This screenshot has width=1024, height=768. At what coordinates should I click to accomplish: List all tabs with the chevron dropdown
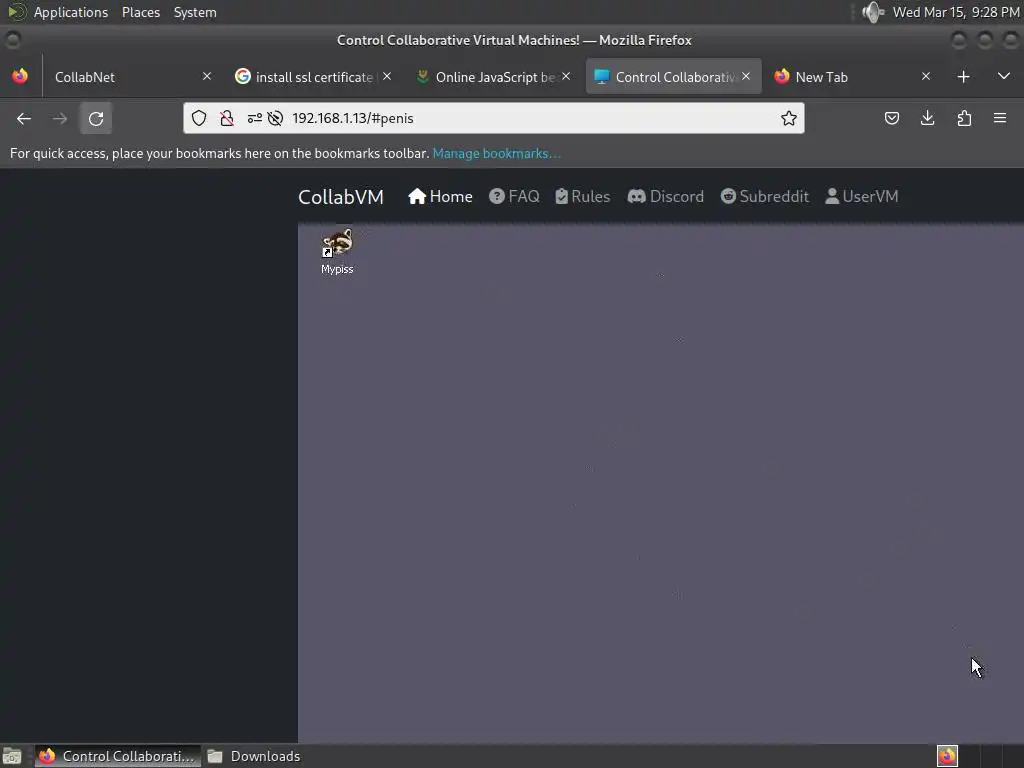pyautogui.click(x=1004, y=76)
